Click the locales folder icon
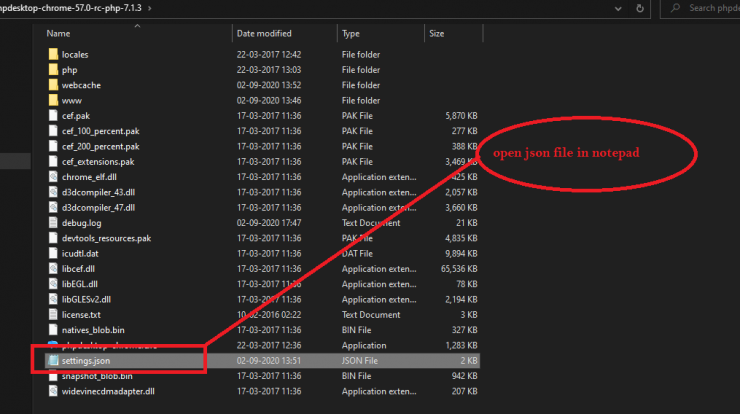740x414 pixels. [x=53, y=54]
